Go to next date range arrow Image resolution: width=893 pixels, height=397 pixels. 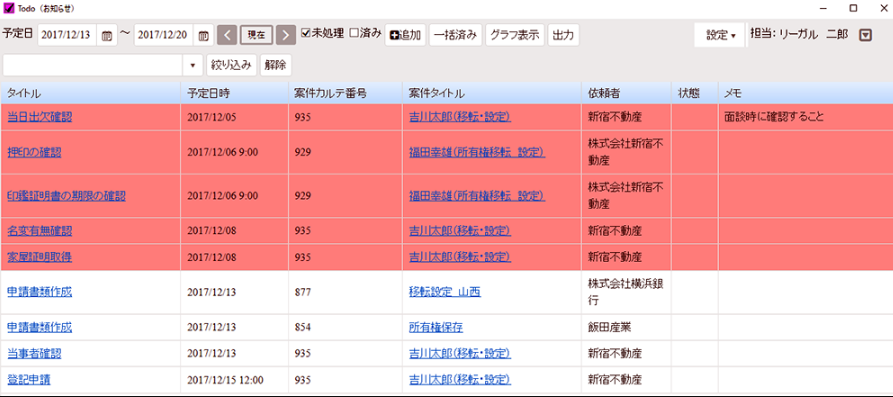coord(286,35)
